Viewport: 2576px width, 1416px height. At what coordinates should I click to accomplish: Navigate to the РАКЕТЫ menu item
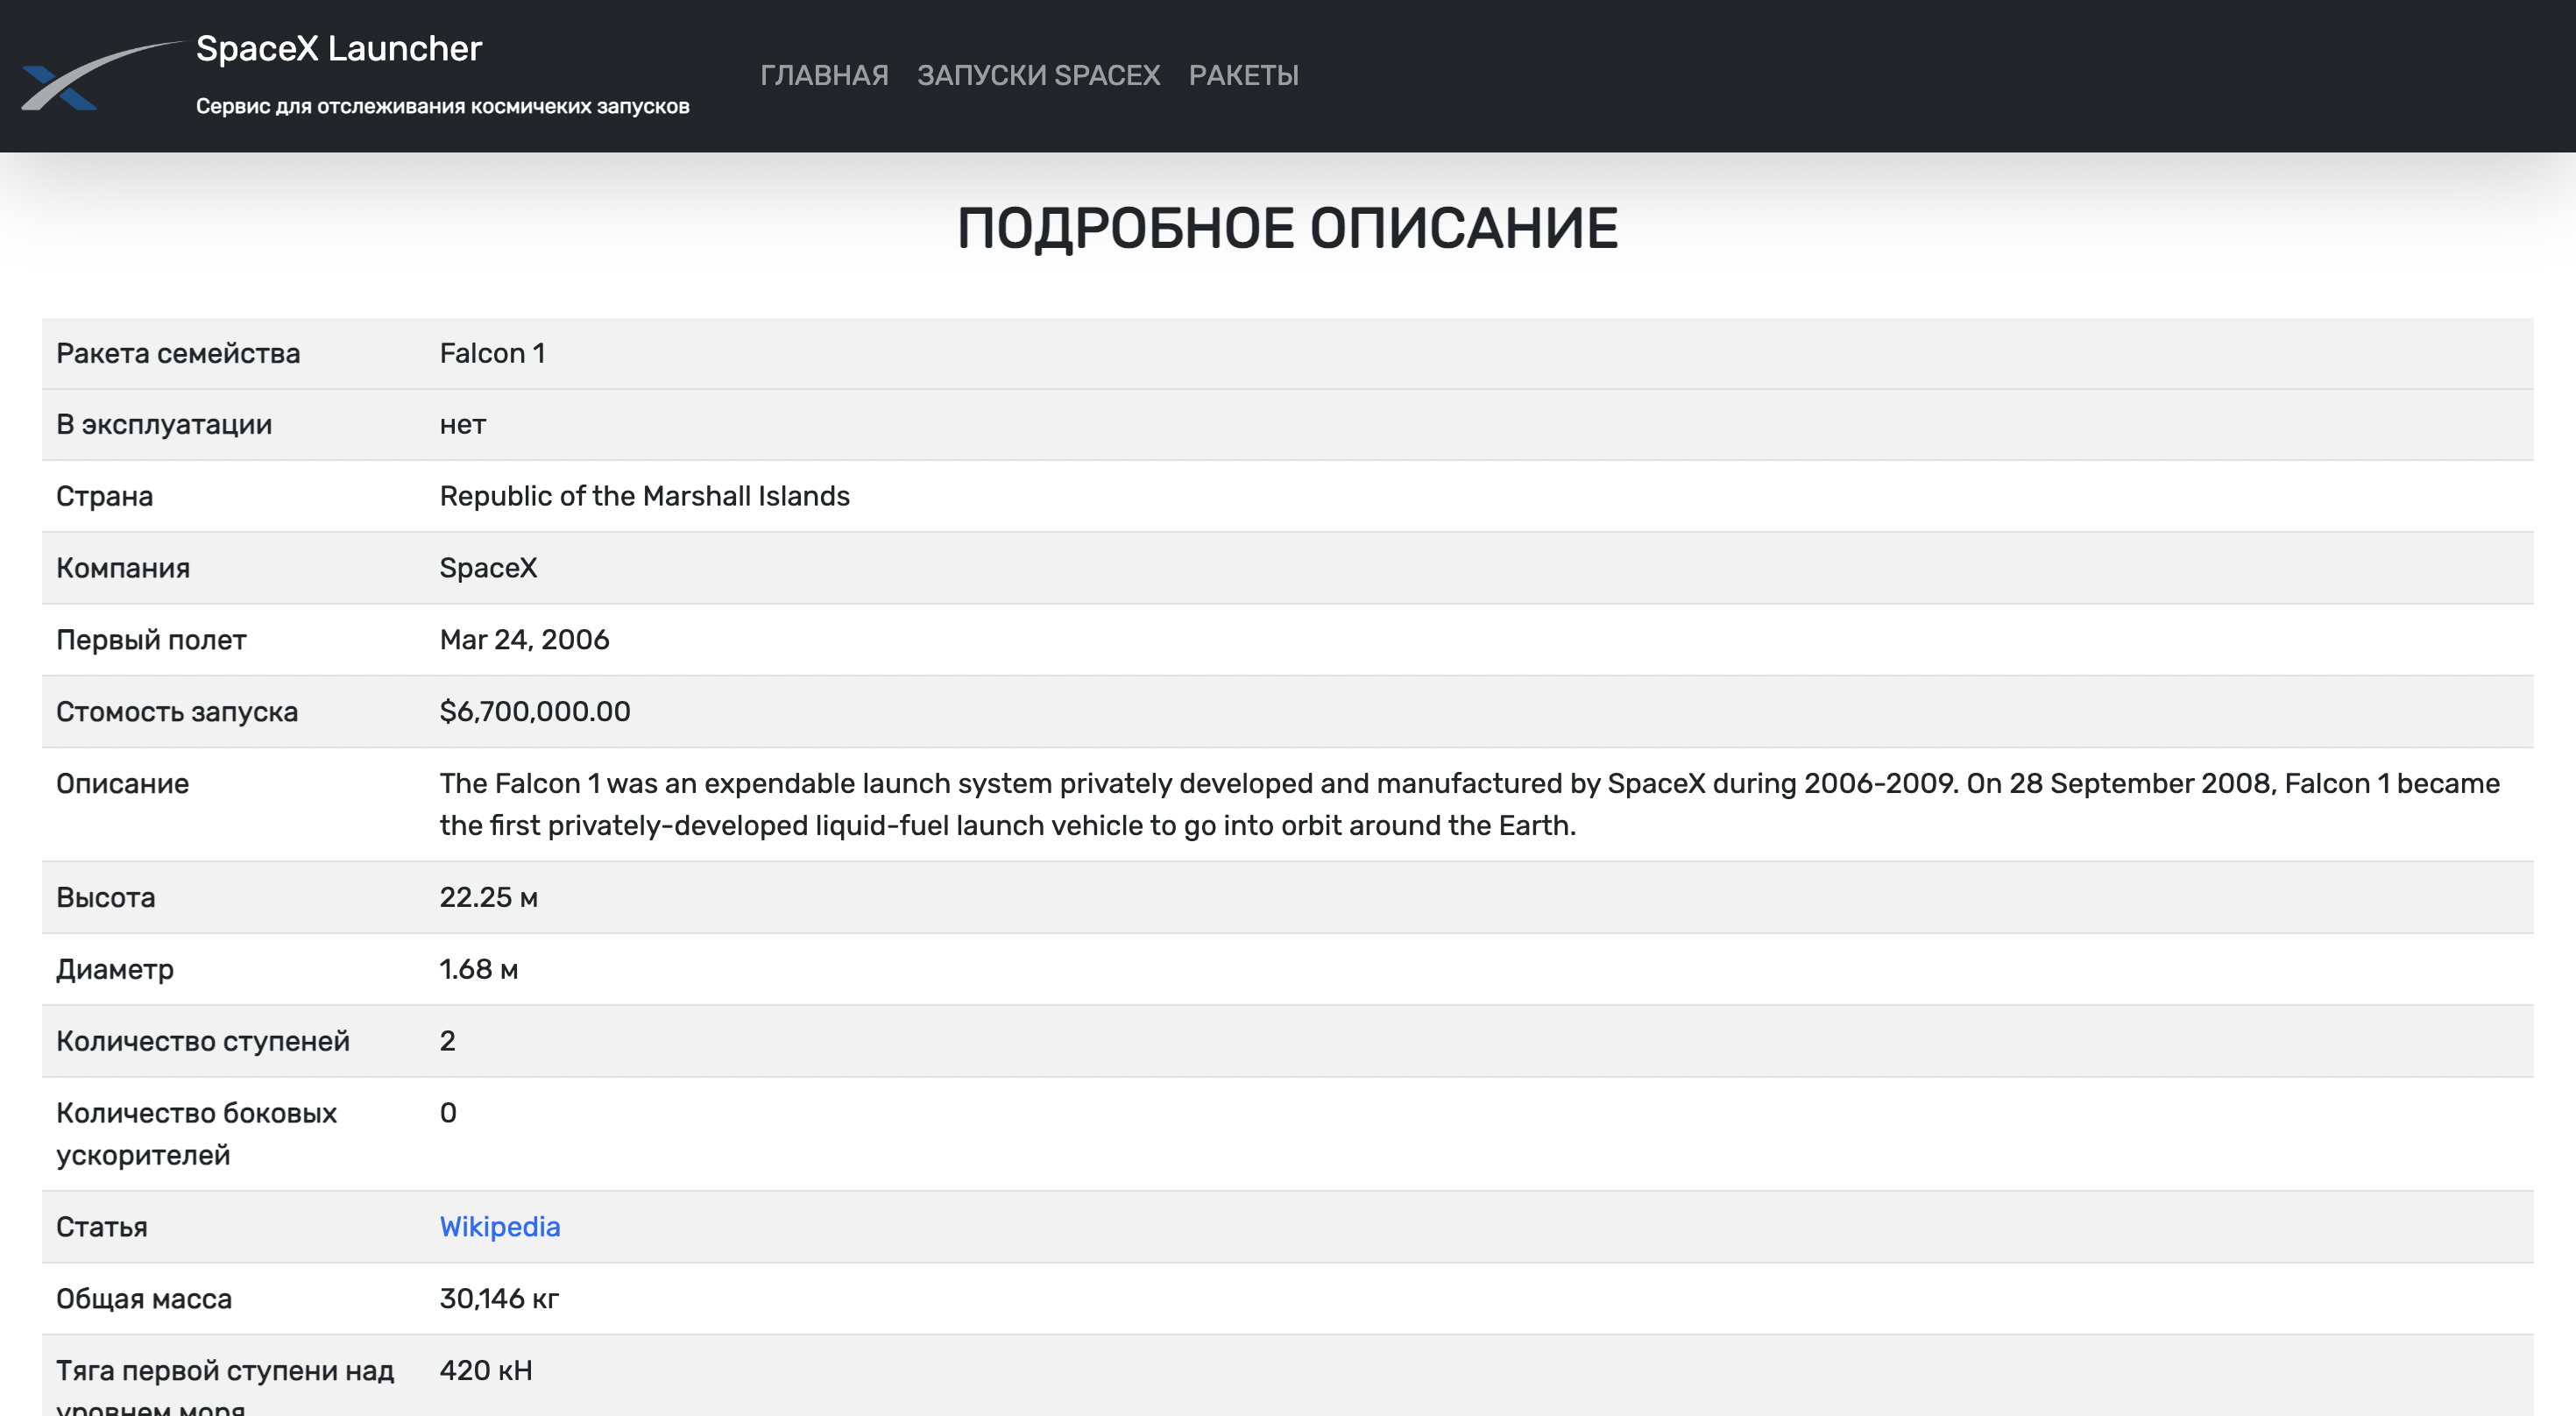(x=1243, y=75)
